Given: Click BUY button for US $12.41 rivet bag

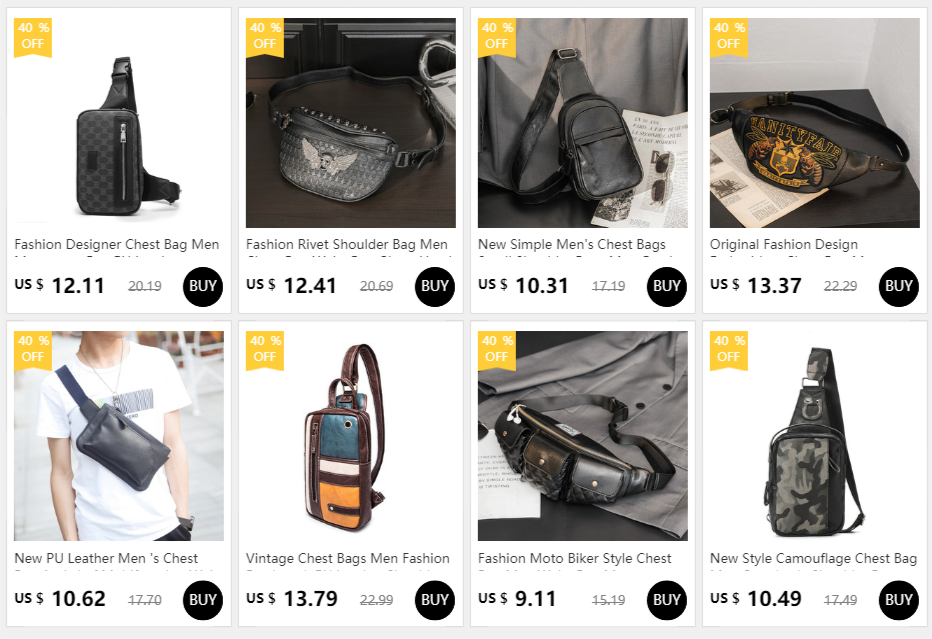Looking at the screenshot, I should (434, 287).
